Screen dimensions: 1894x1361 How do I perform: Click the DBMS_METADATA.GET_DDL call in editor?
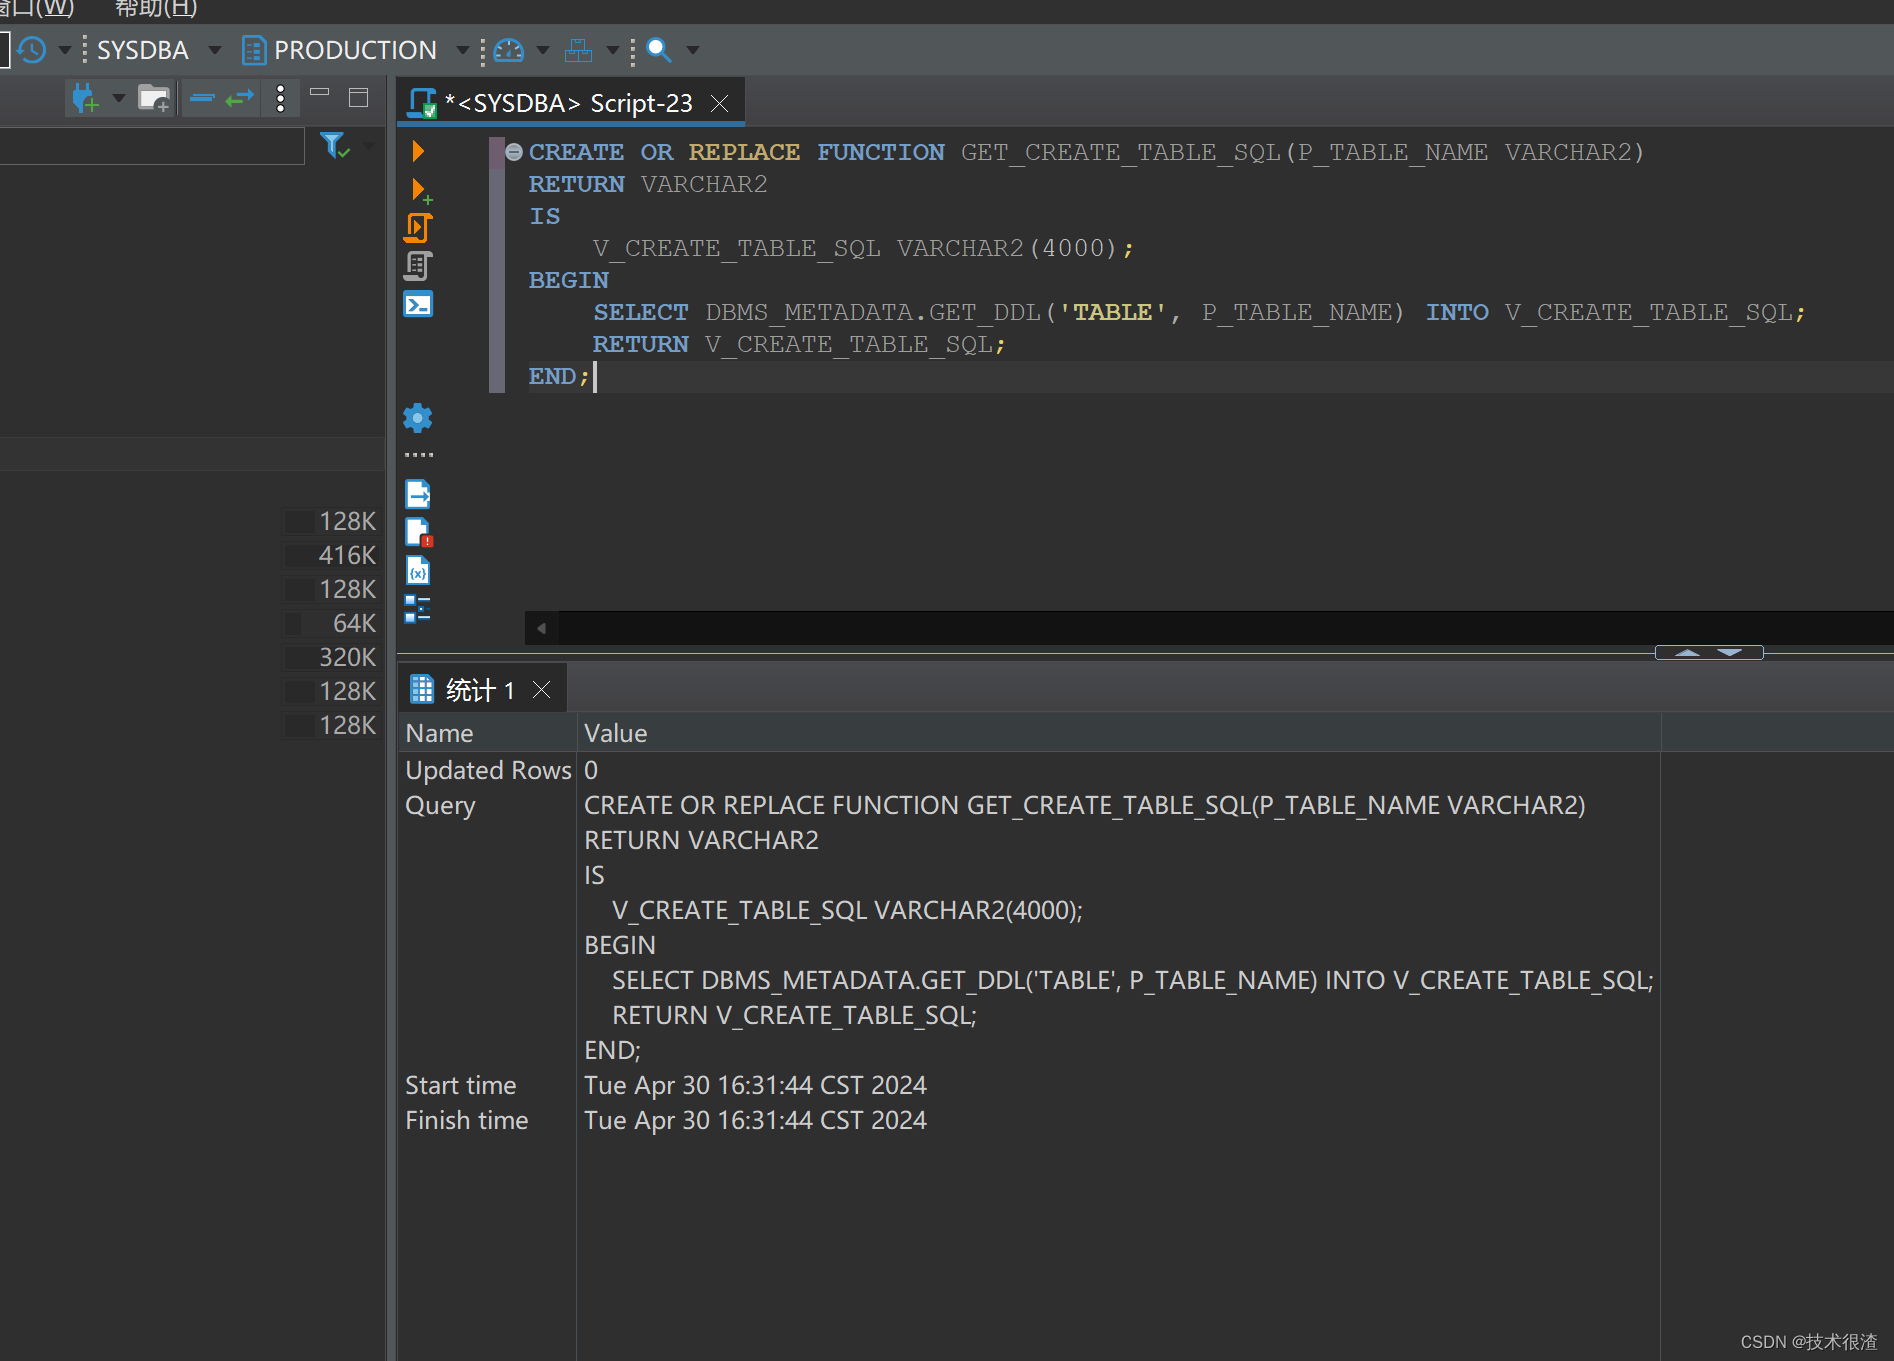coord(873,312)
